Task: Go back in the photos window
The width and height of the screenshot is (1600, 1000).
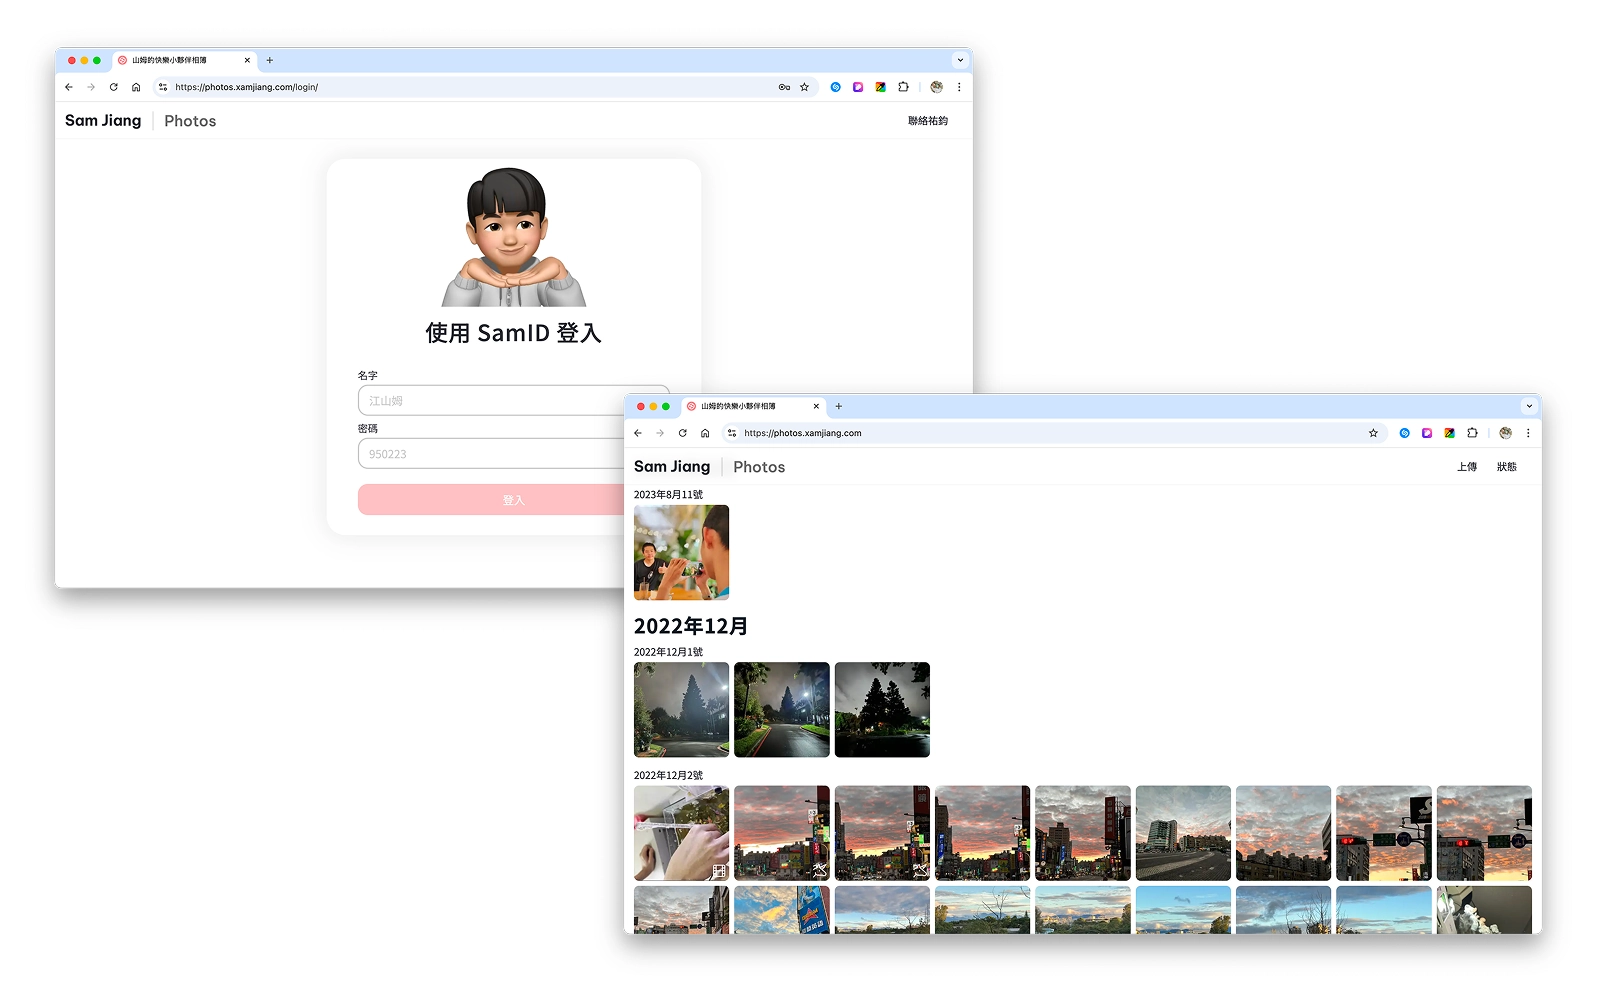Action: tap(638, 433)
